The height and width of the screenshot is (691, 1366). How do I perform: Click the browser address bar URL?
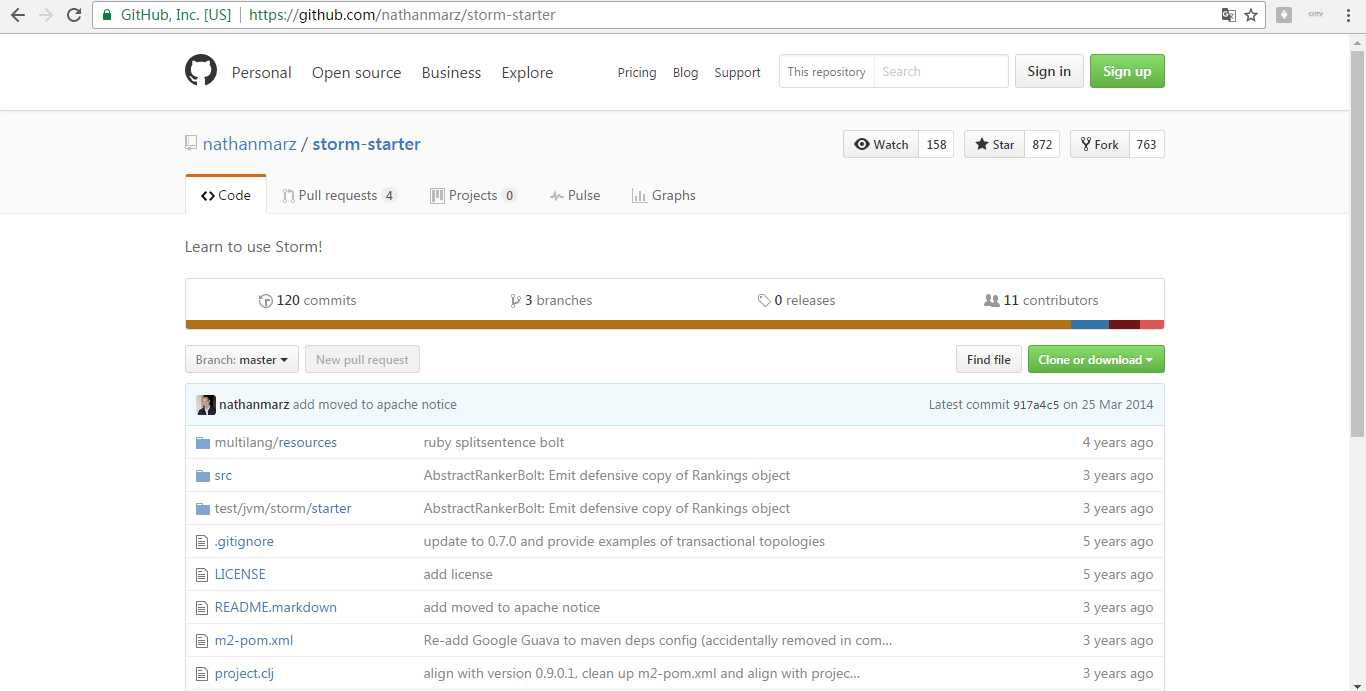402,15
